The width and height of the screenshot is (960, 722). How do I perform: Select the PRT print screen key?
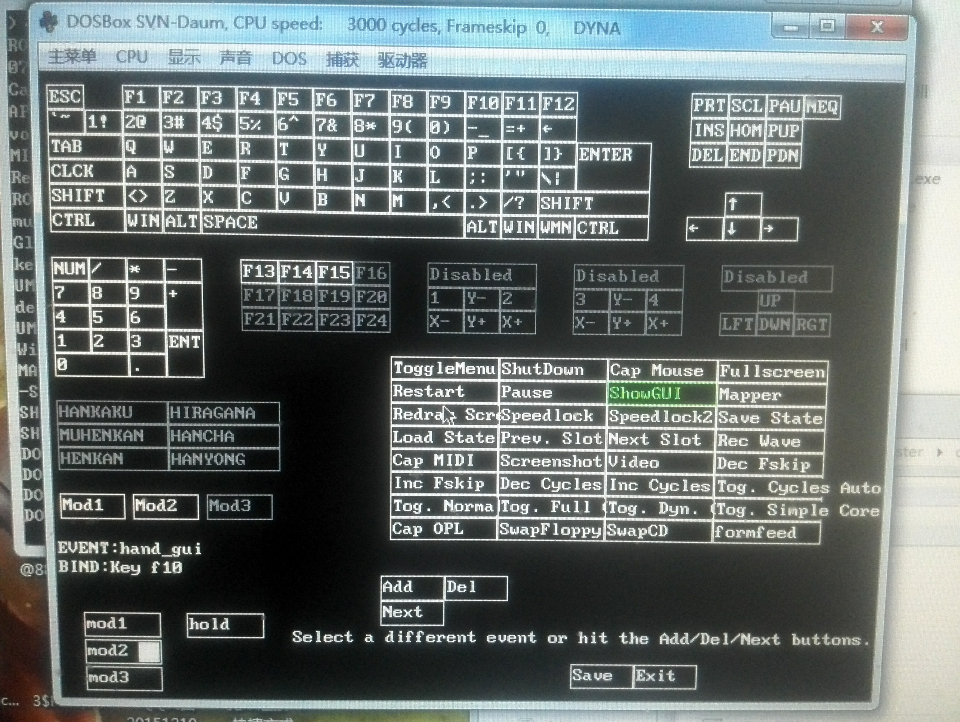pos(710,106)
